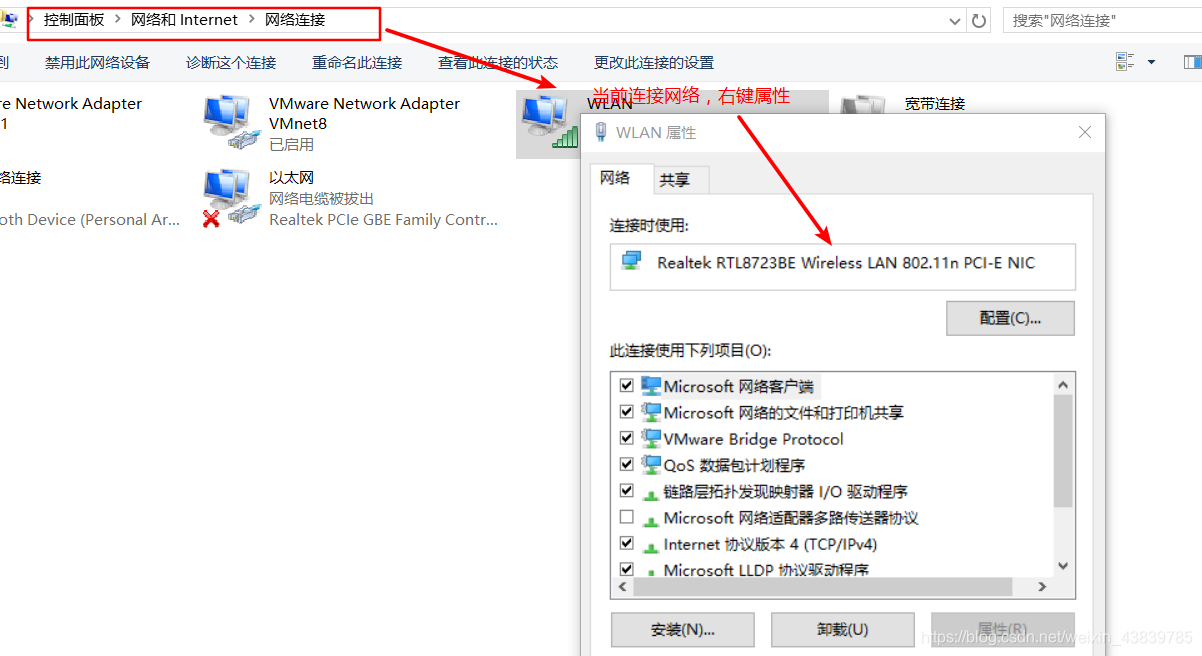The height and width of the screenshot is (656, 1202).
Task: Uncheck Microsoft 网络客户端 checkbox
Action: [627, 385]
